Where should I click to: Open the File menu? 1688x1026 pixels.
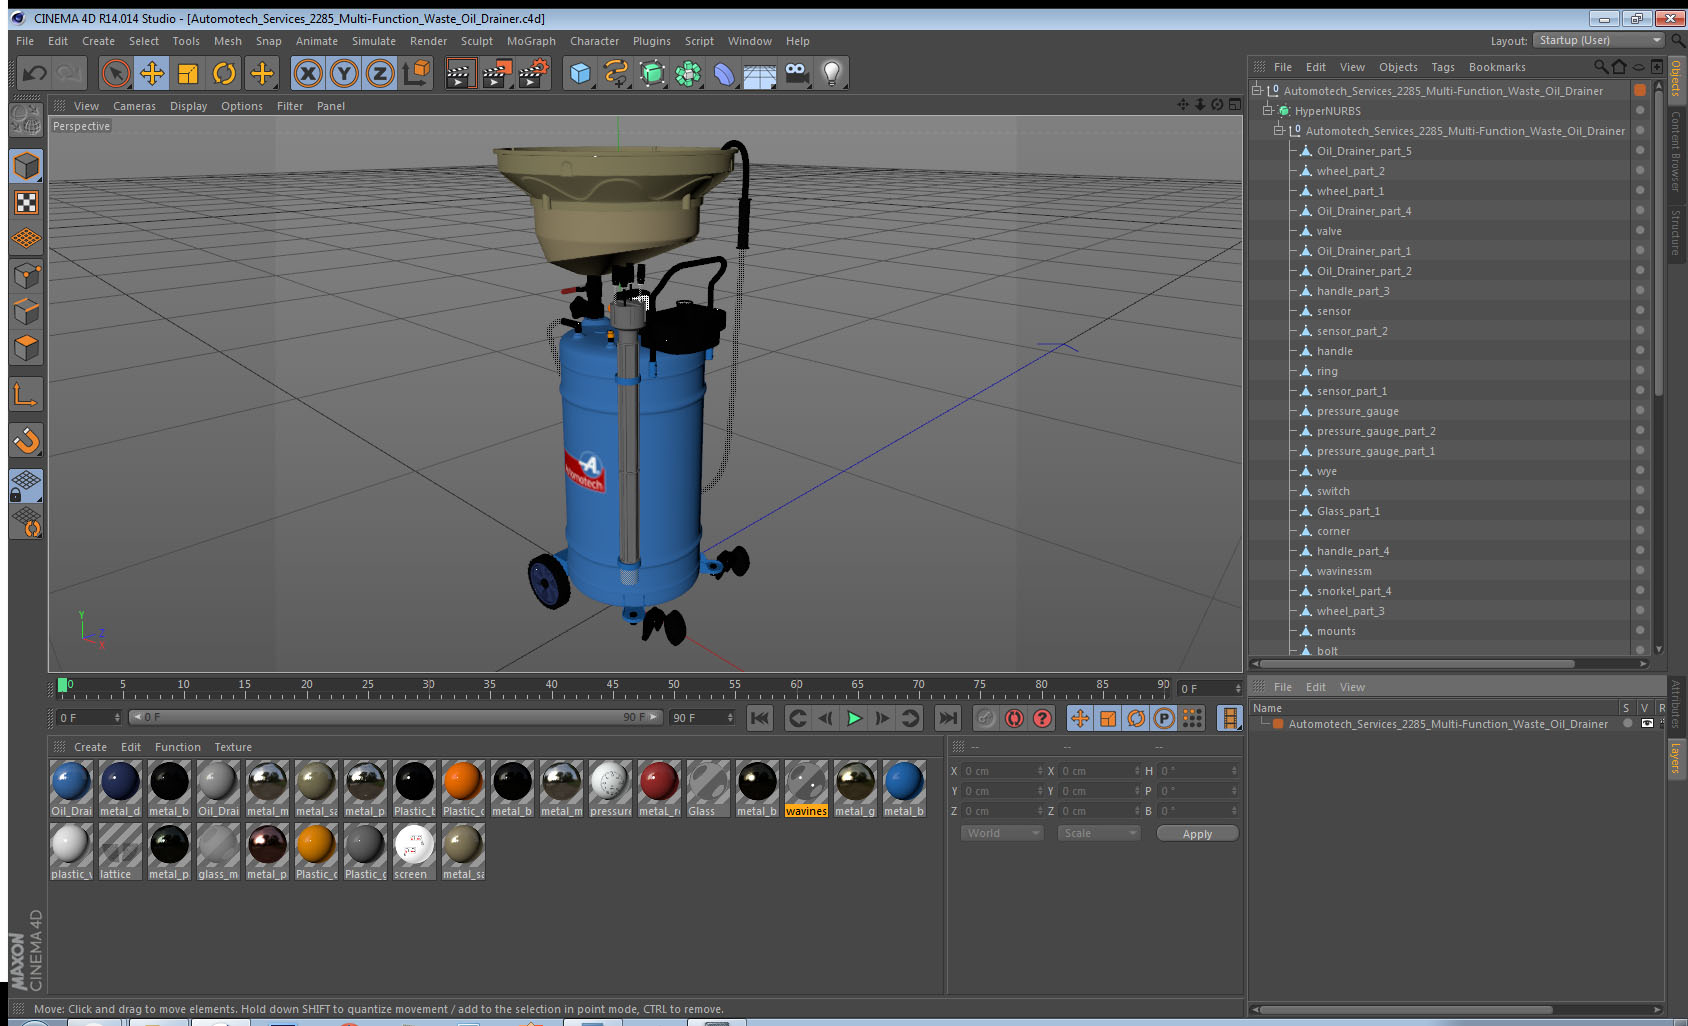[x=25, y=41]
